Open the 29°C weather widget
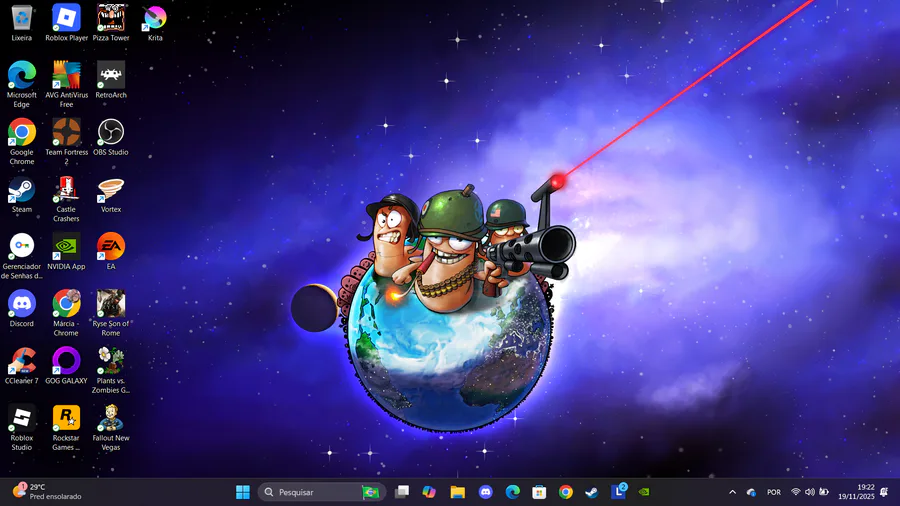 47,492
